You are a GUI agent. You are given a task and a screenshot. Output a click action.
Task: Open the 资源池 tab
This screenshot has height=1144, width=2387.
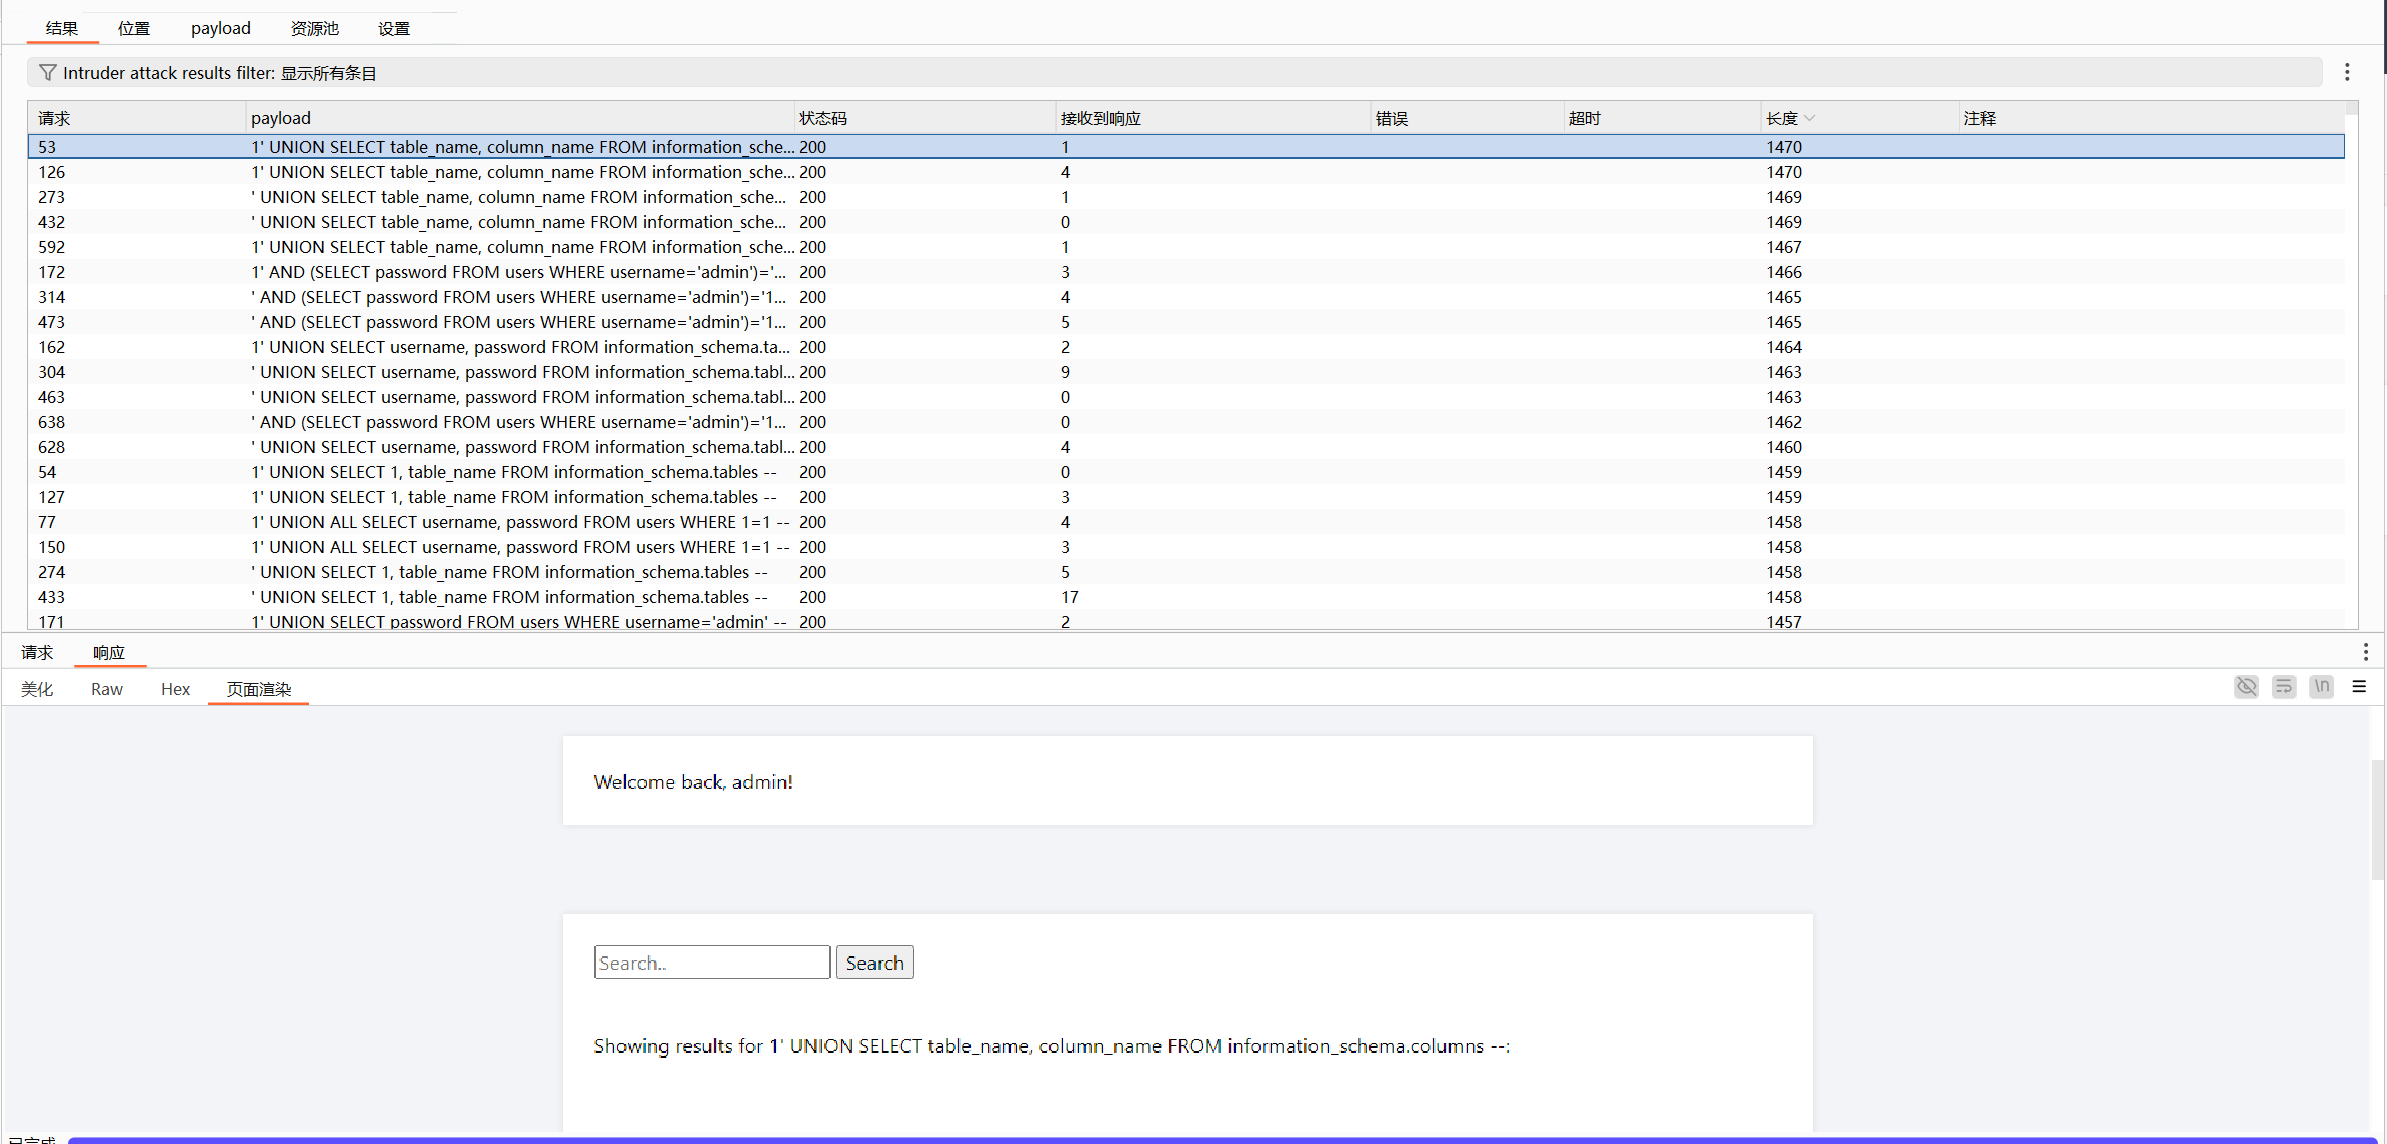pyautogui.click(x=314, y=28)
